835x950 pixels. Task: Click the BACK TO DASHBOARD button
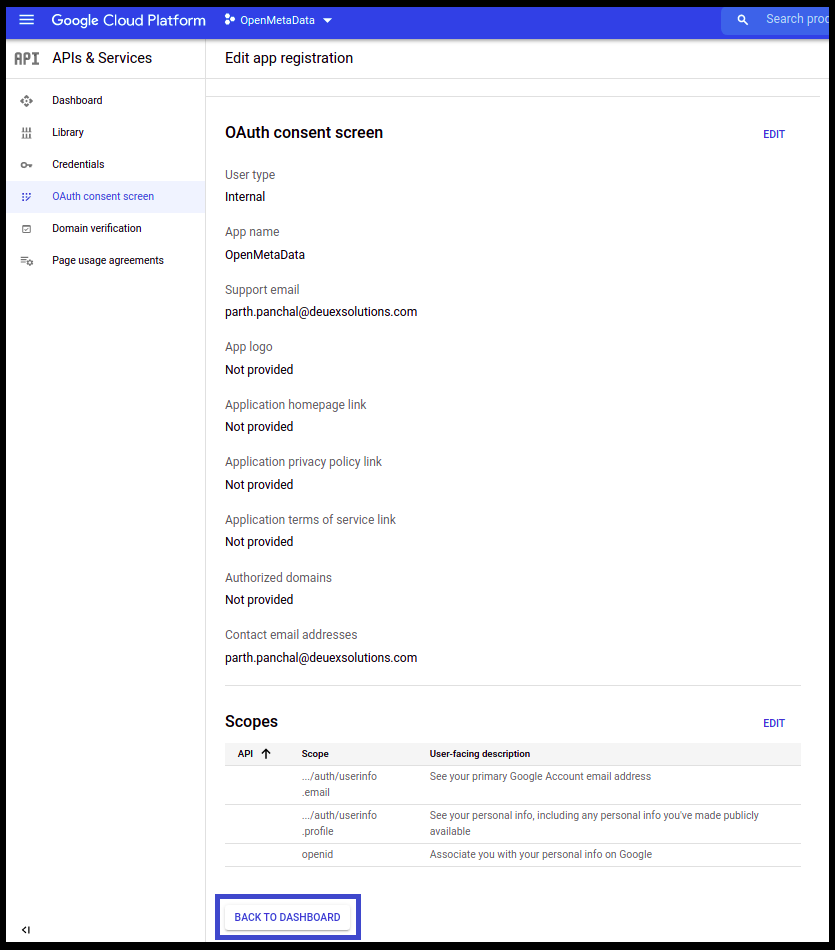coord(287,916)
